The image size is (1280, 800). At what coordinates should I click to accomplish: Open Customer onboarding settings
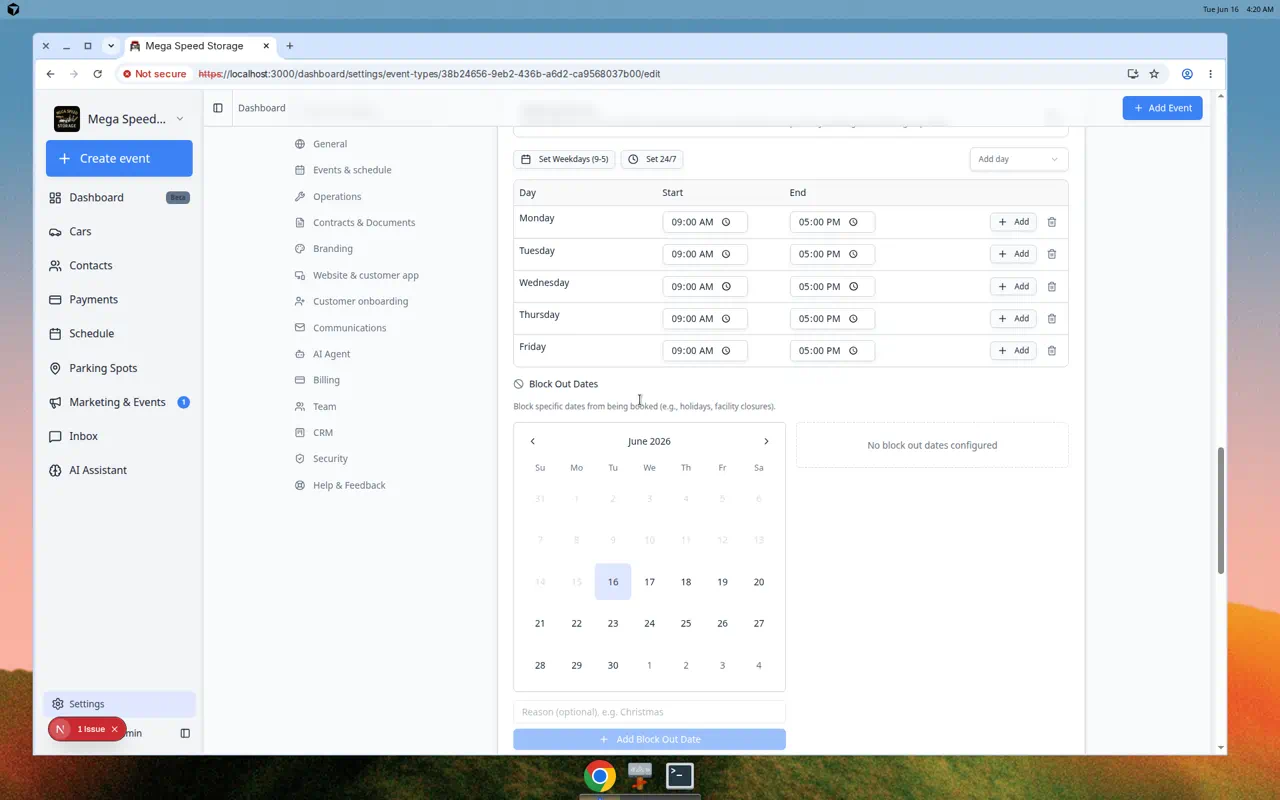pos(360,301)
